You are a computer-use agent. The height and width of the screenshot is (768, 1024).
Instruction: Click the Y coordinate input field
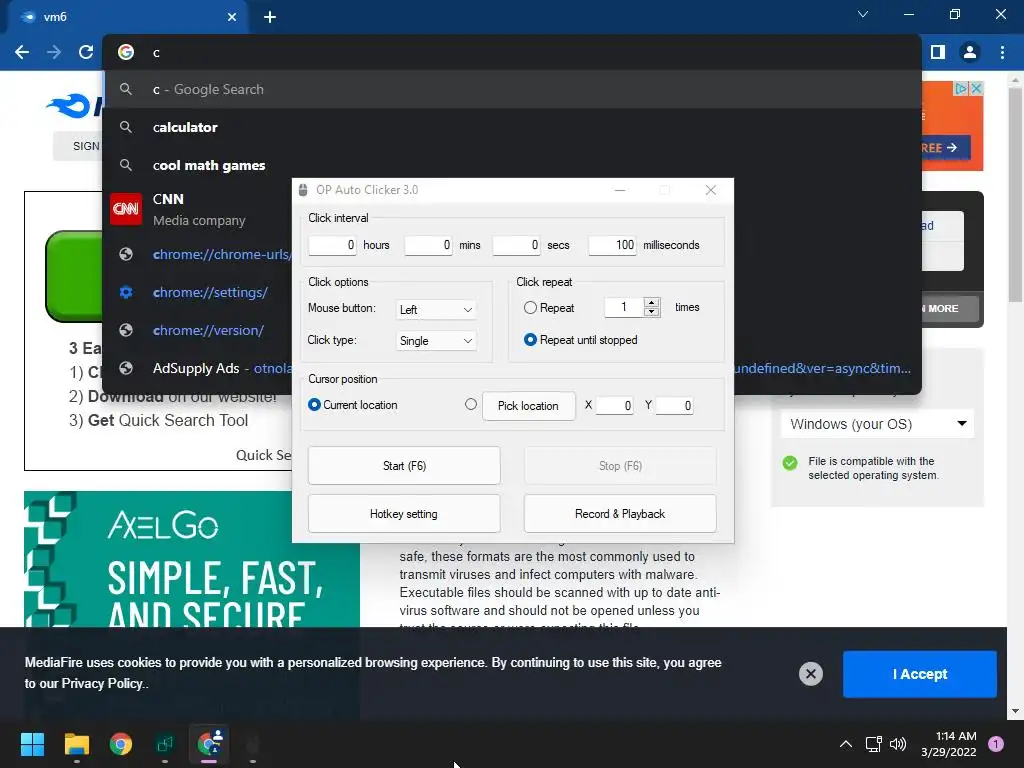pyautogui.click(x=674, y=406)
